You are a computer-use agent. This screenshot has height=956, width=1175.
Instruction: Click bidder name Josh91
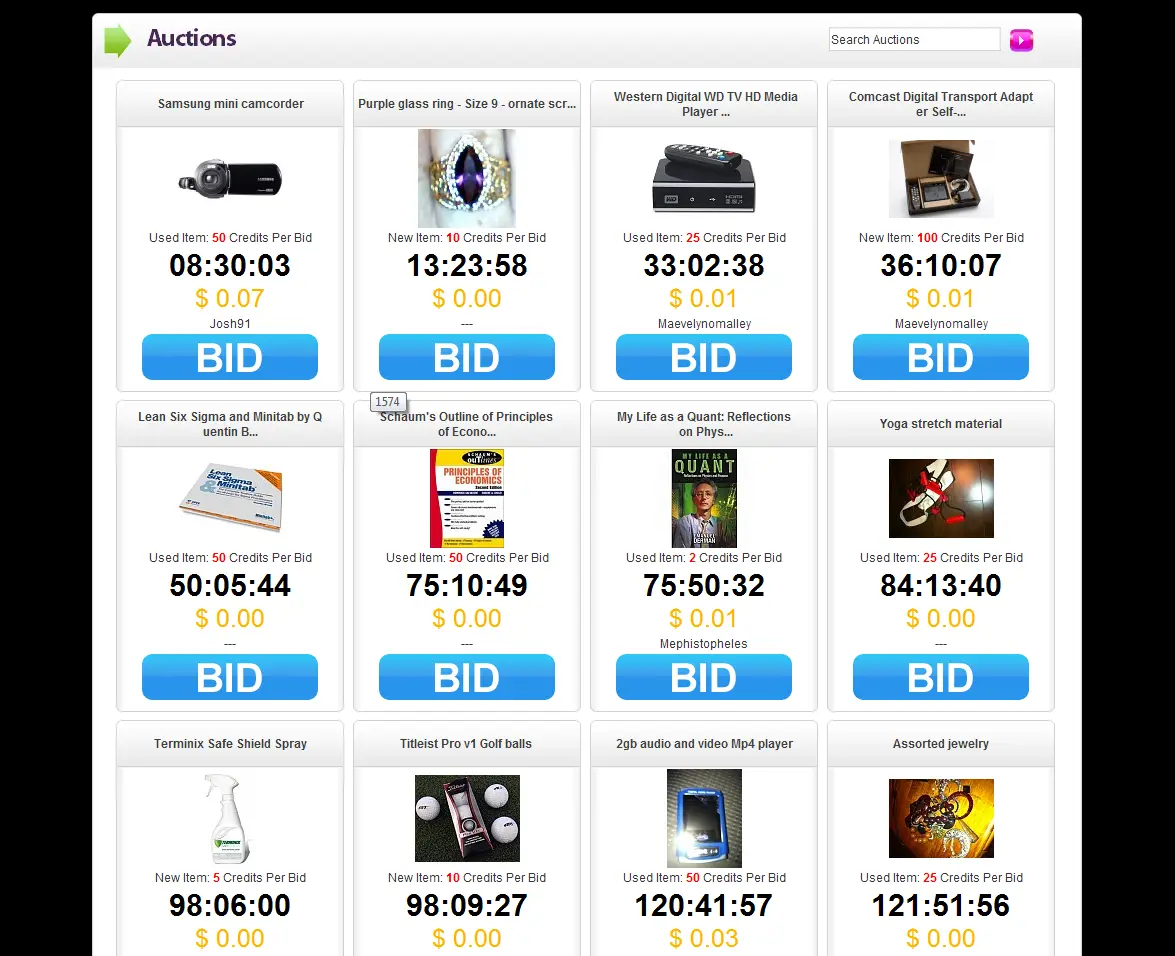[230, 324]
